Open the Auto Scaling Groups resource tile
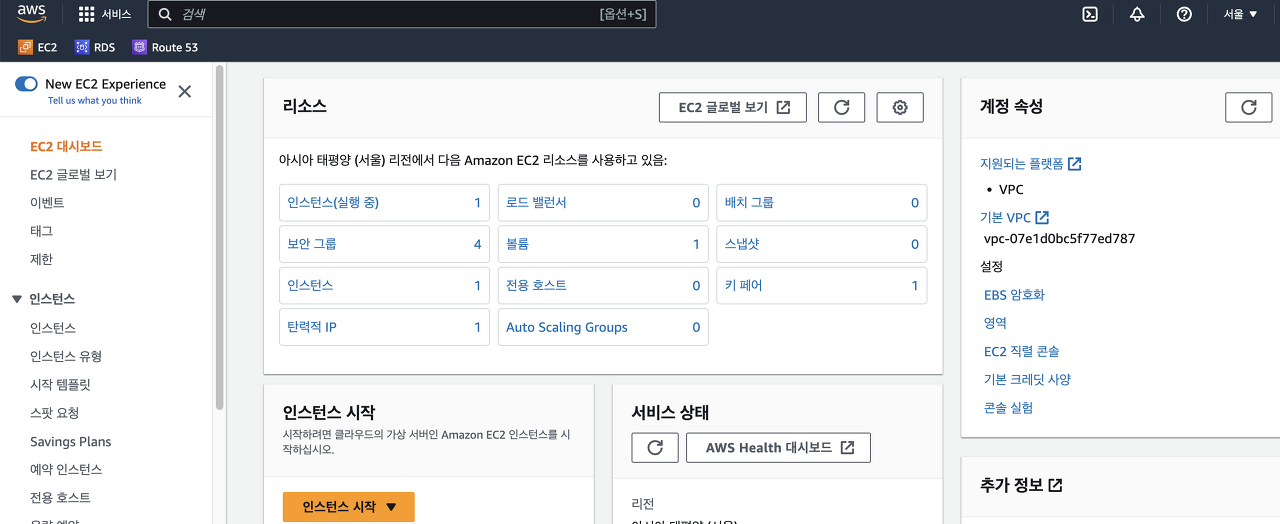 (x=603, y=327)
